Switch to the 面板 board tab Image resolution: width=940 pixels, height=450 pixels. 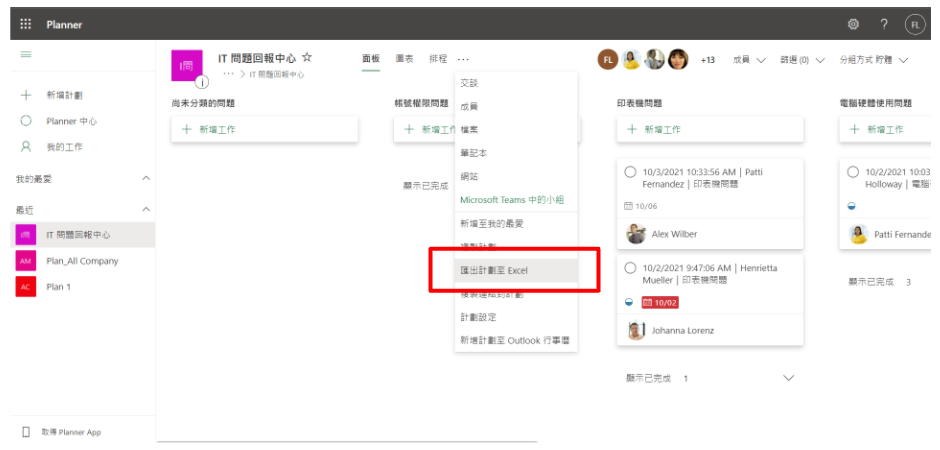[x=371, y=59]
